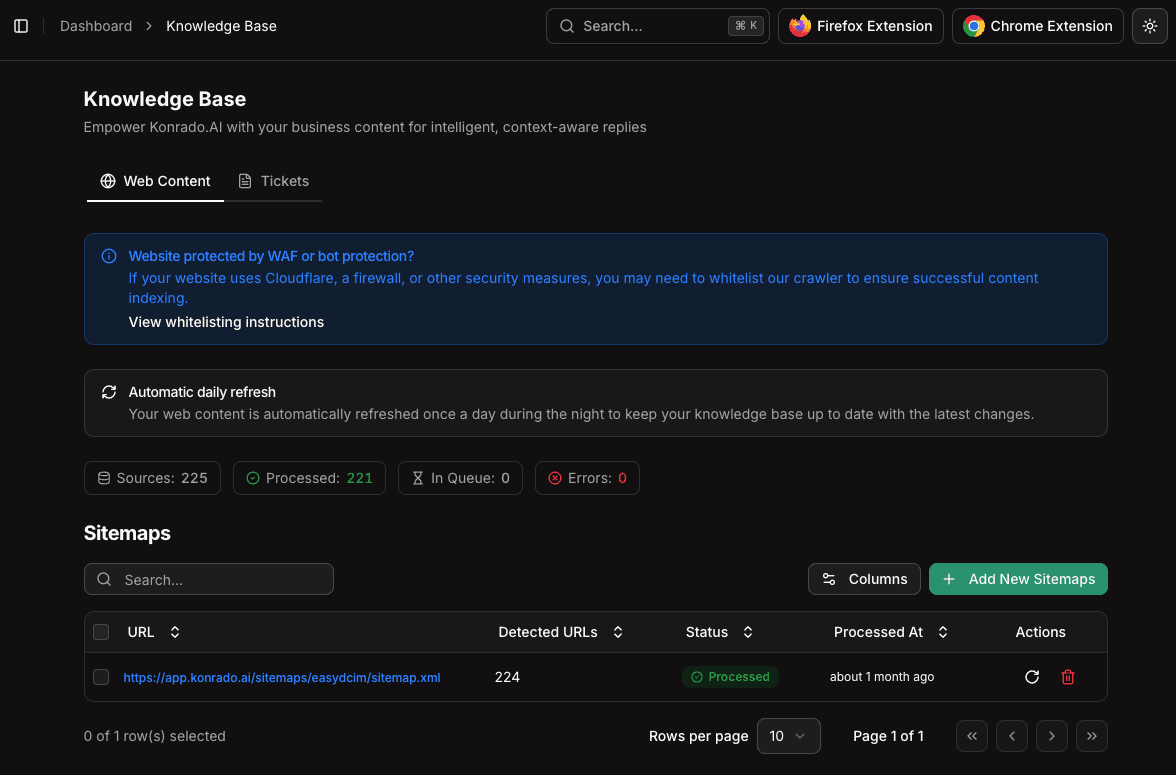Click the green Processed status badge

click(730, 677)
